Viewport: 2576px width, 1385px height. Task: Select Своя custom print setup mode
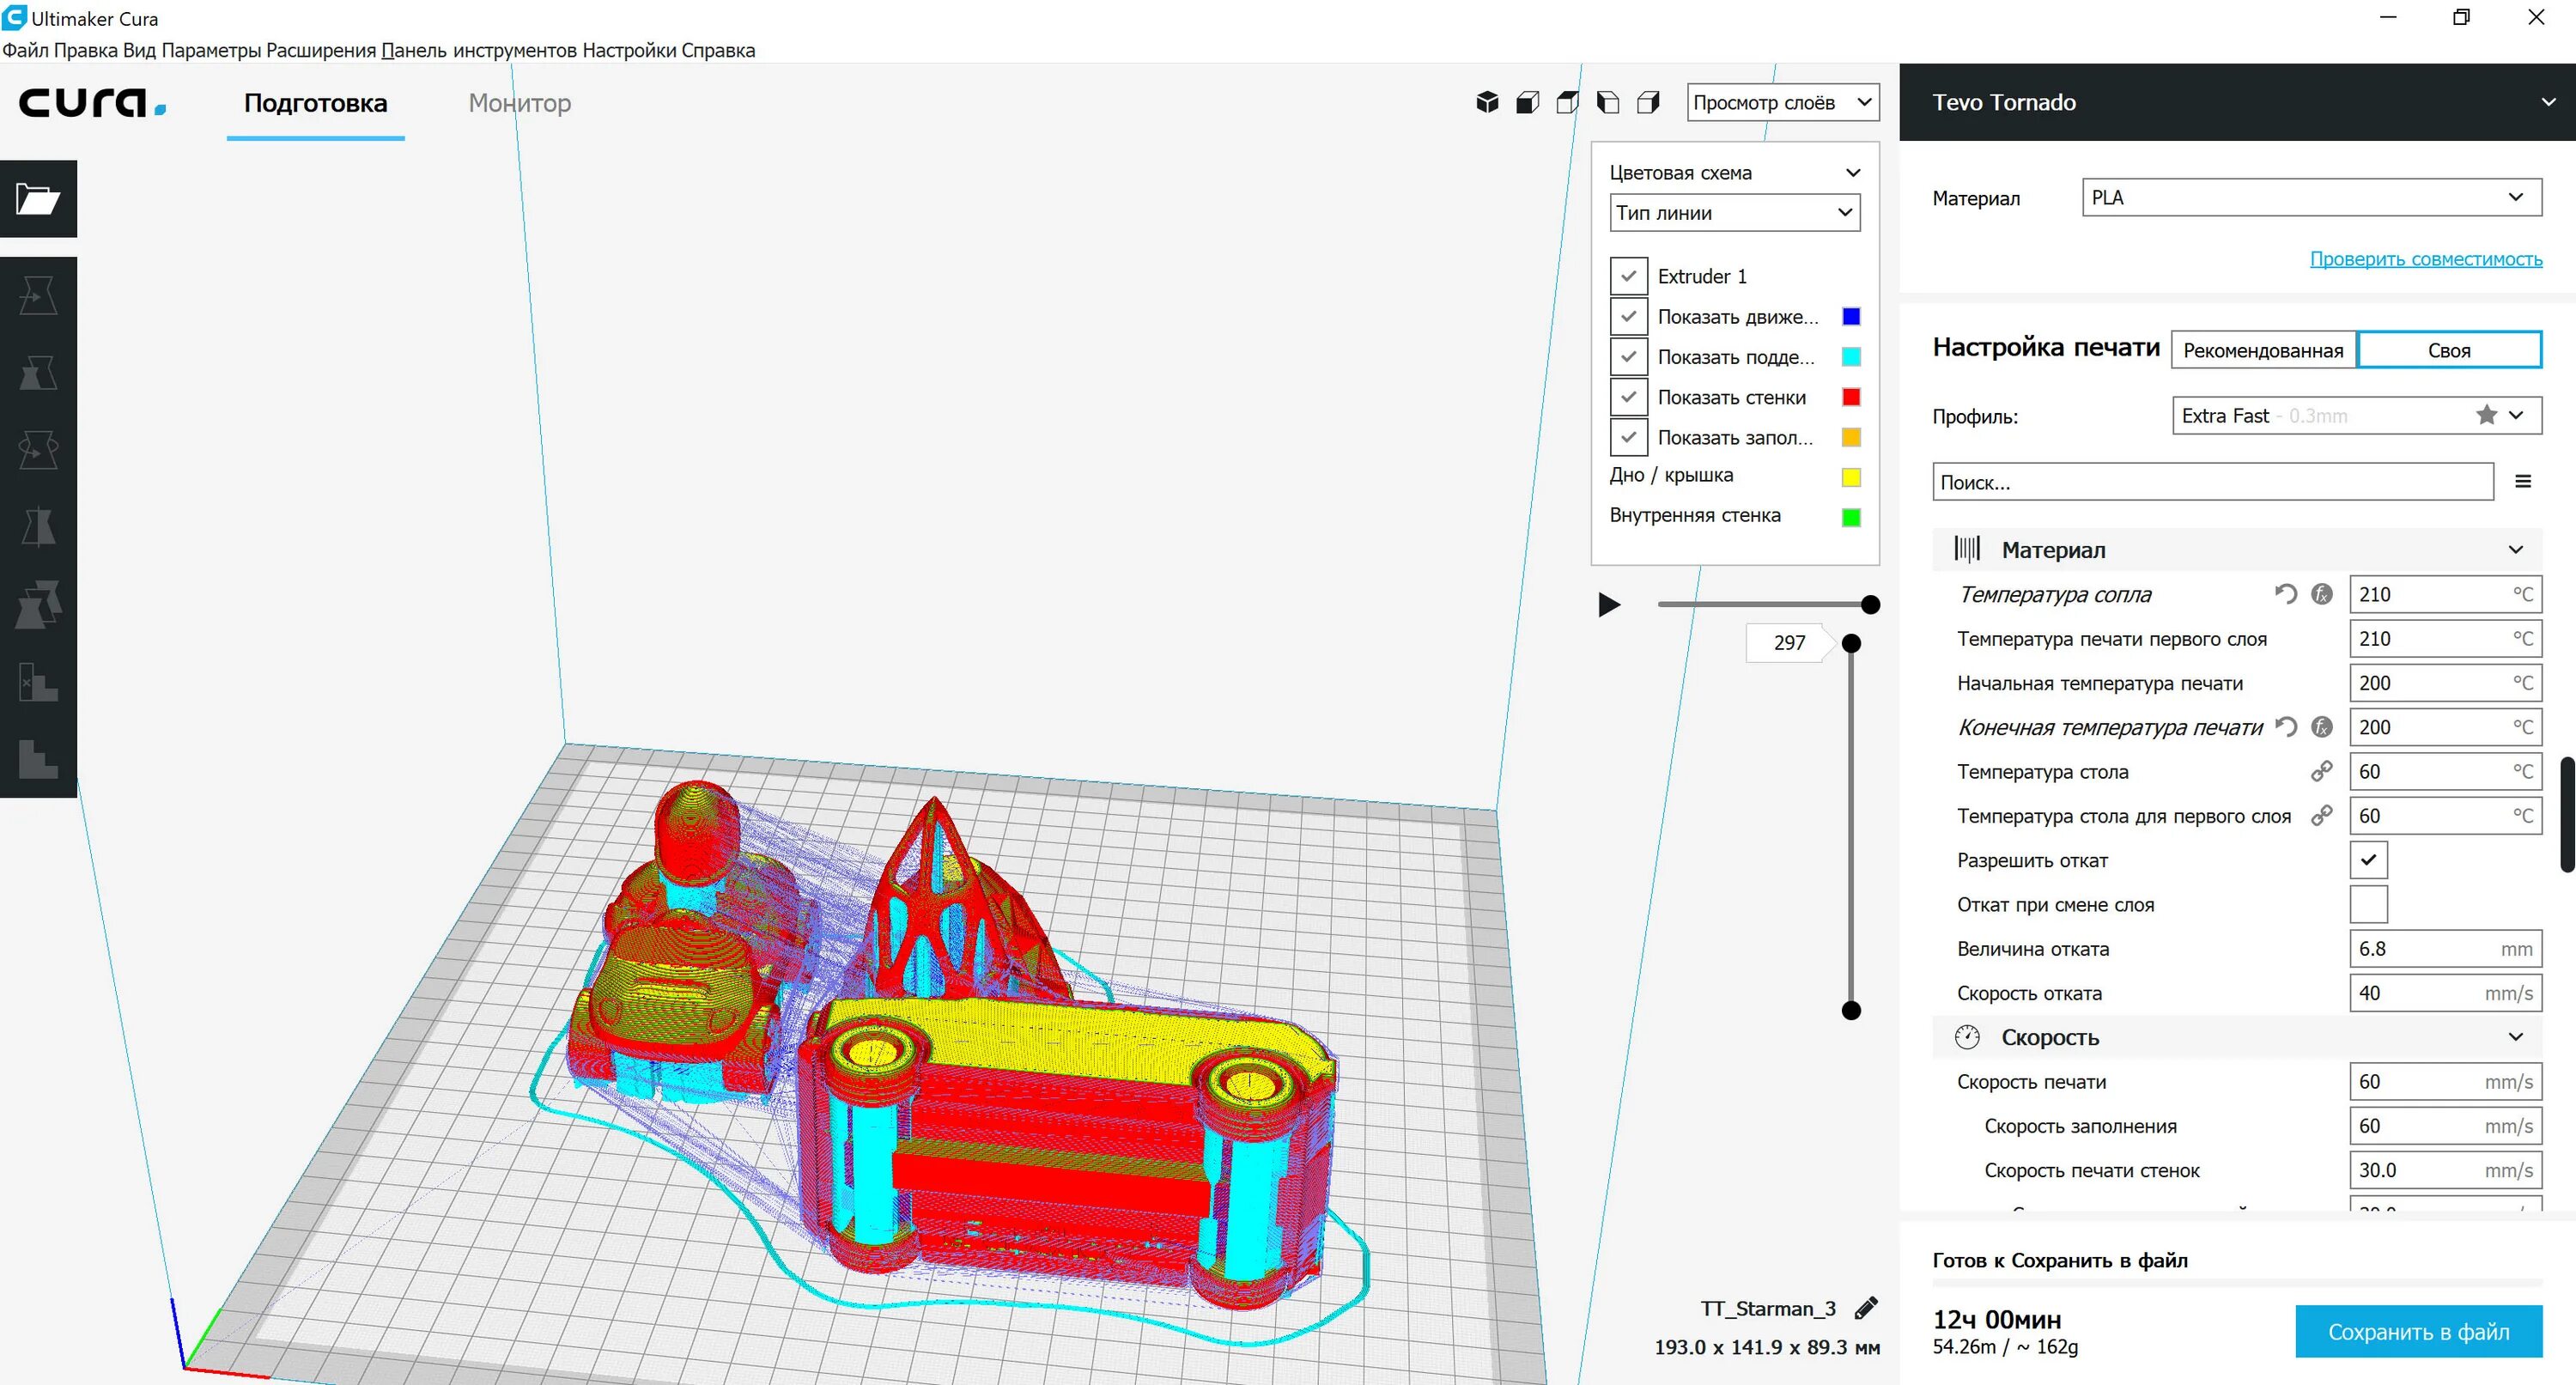coord(2449,350)
